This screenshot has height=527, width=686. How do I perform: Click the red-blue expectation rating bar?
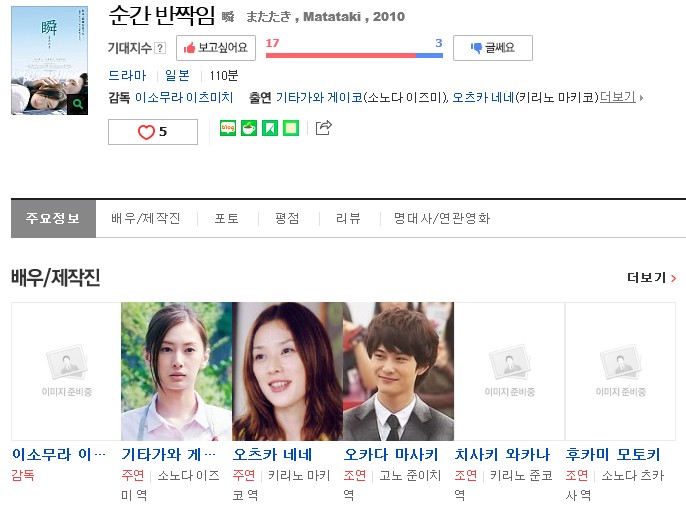point(354,56)
